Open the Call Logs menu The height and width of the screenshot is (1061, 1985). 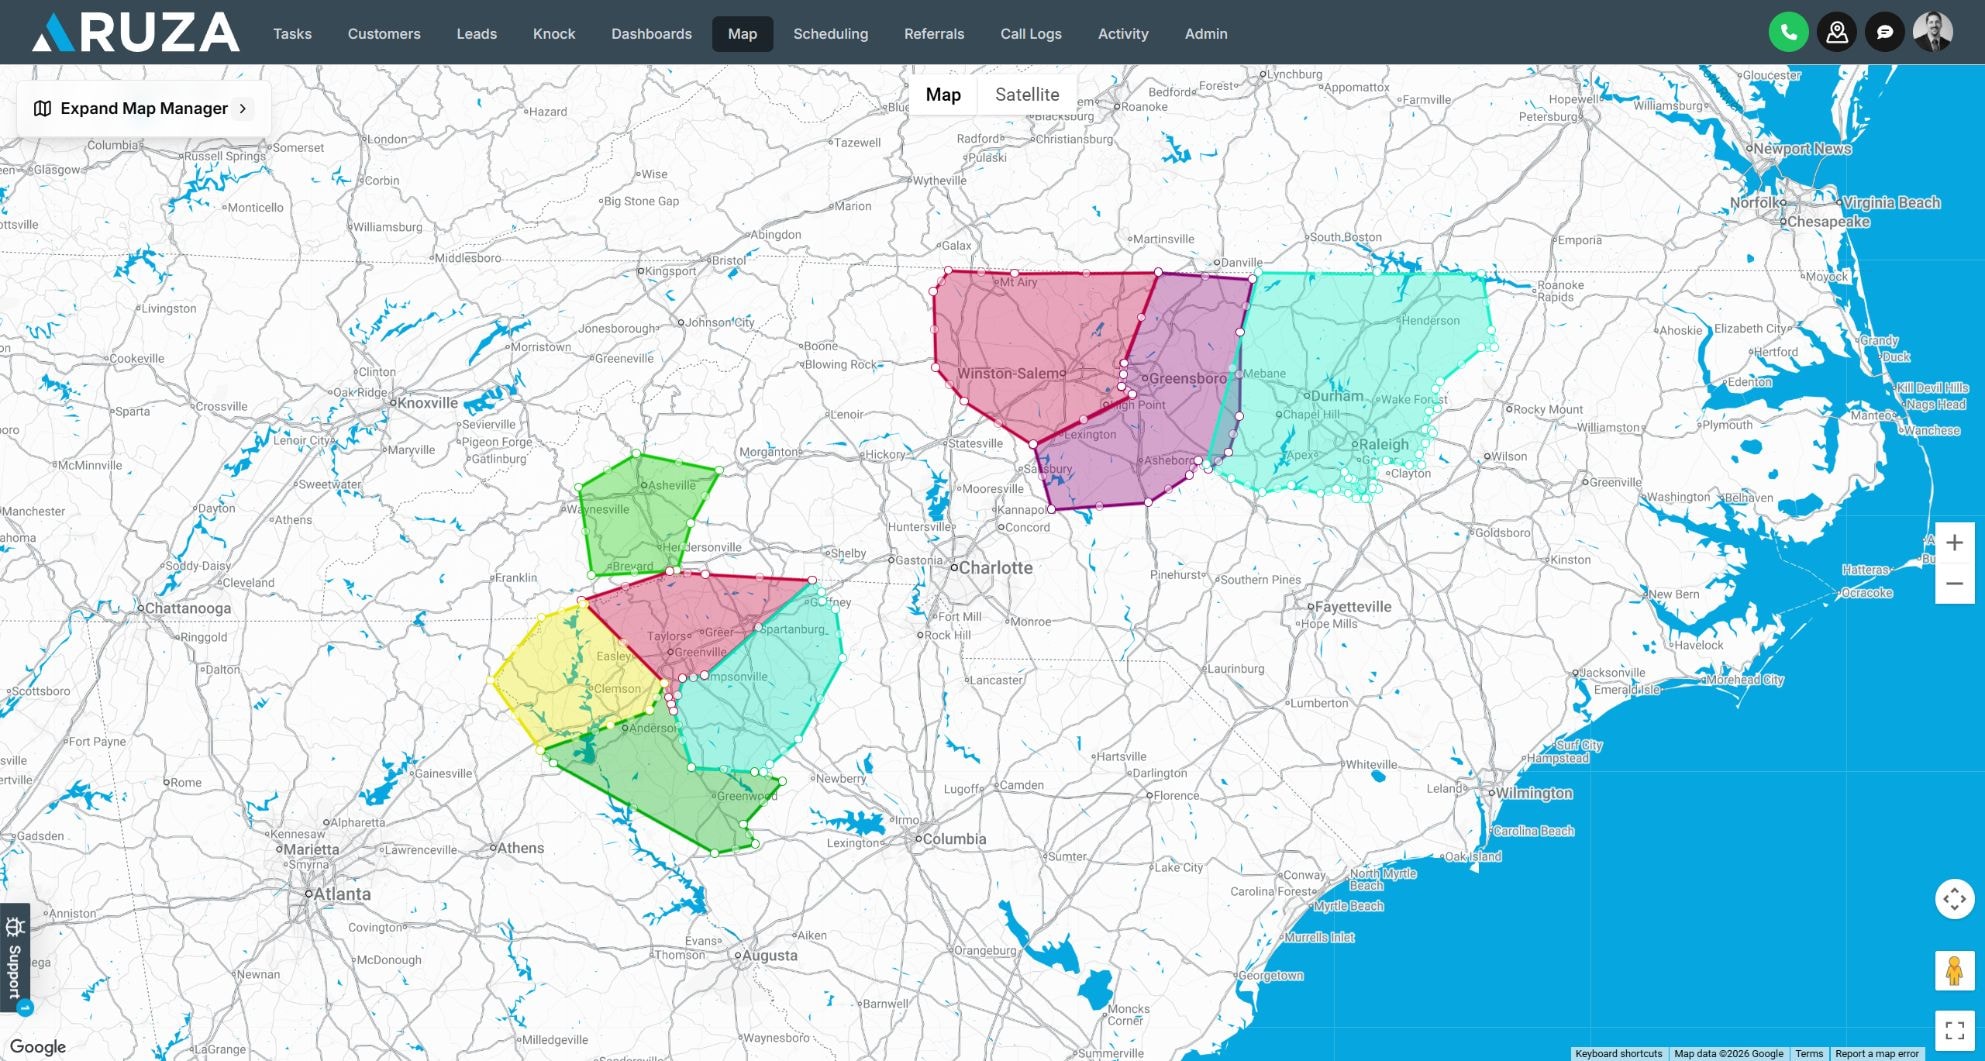pos(1031,34)
